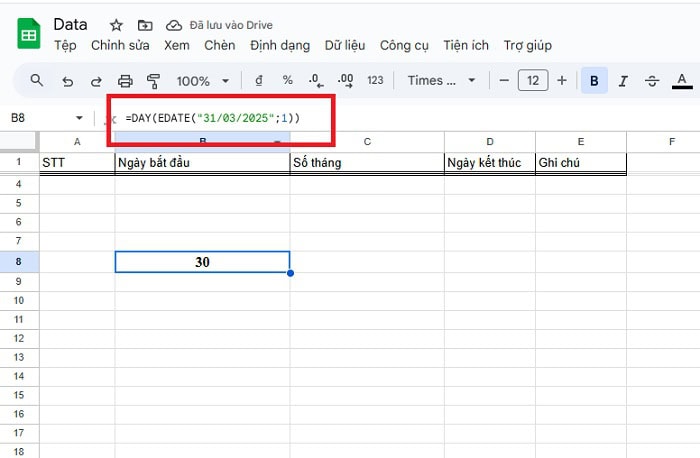Click the undo arrow icon
This screenshot has height=458, width=700.
coord(67,81)
